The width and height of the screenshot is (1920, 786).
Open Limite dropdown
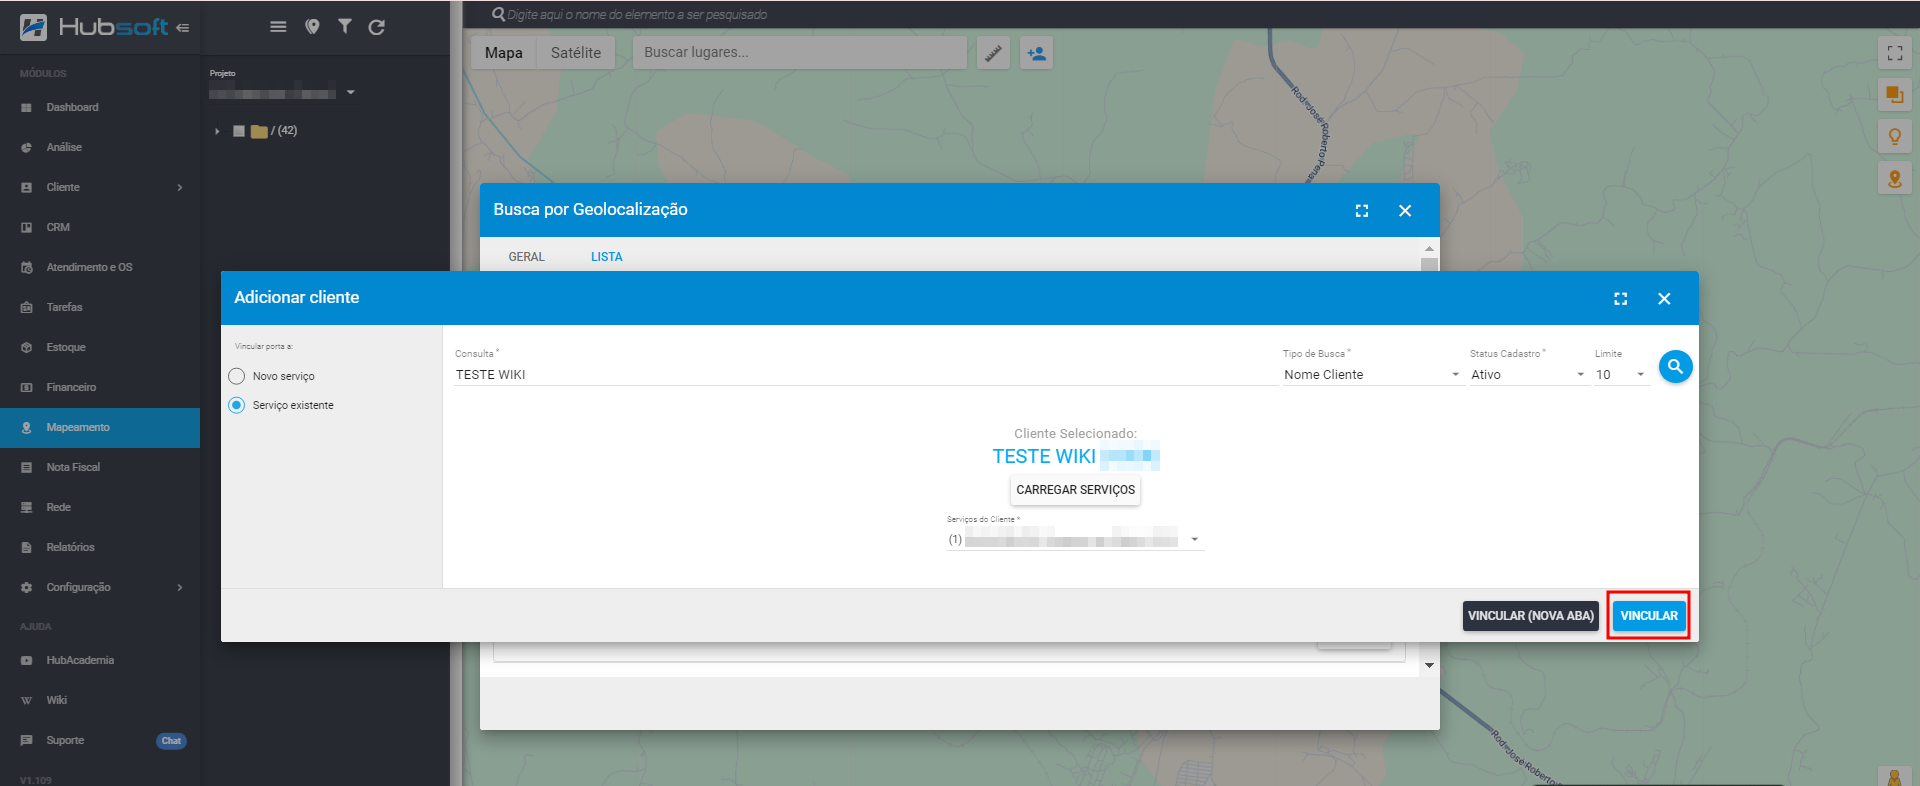tap(1620, 375)
